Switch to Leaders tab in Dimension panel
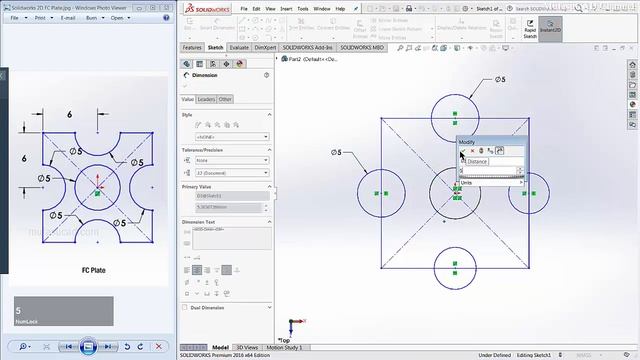 pos(206,99)
